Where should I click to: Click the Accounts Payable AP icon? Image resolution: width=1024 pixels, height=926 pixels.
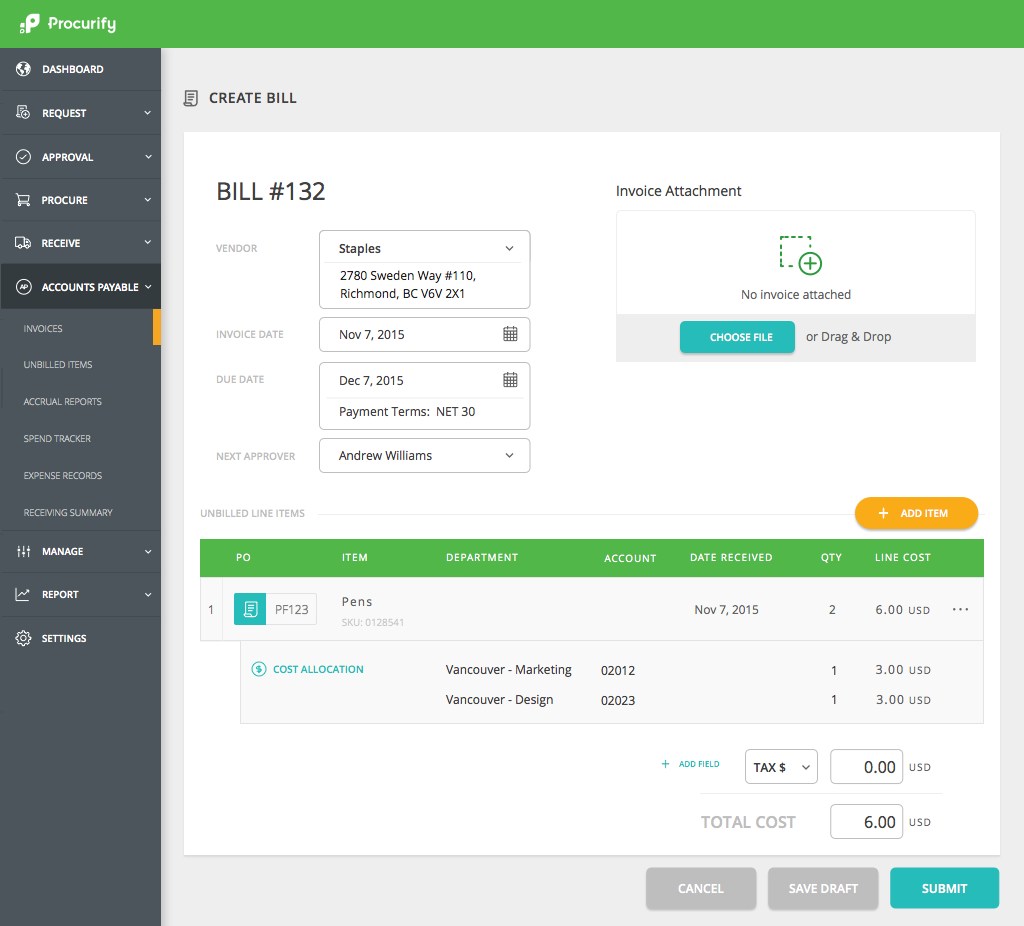coord(24,287)
